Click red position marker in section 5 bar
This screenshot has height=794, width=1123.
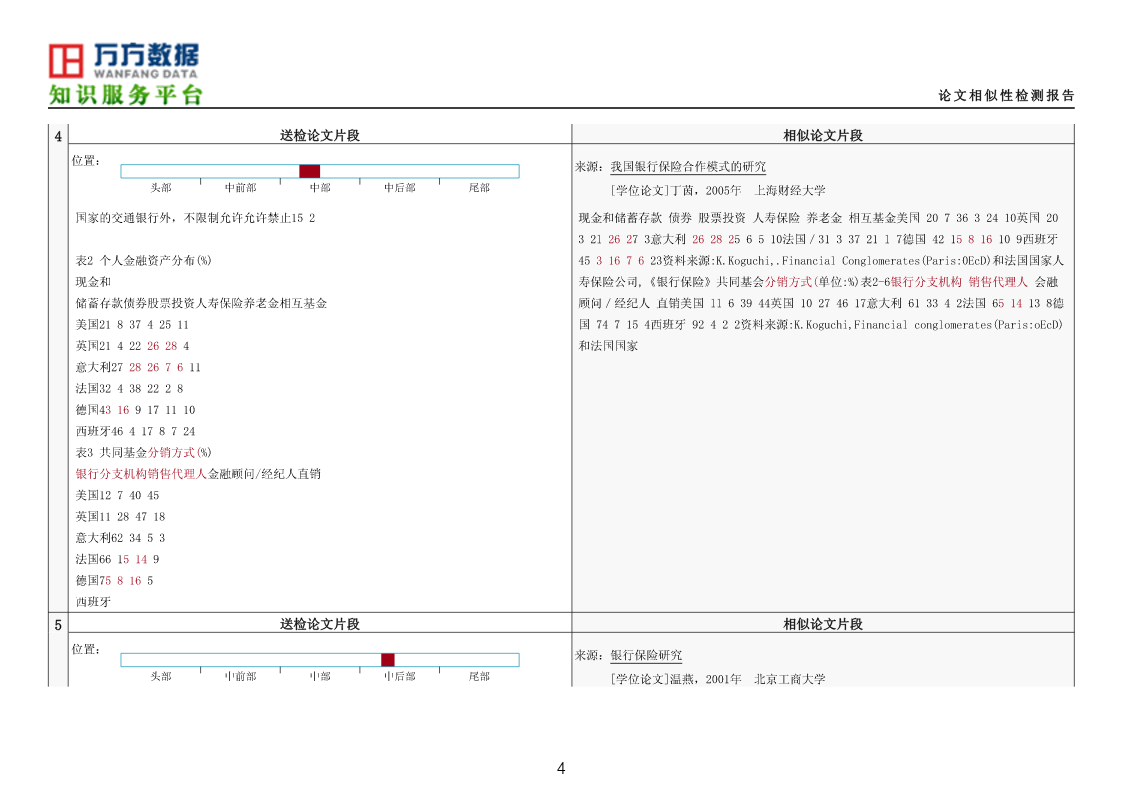387,659
